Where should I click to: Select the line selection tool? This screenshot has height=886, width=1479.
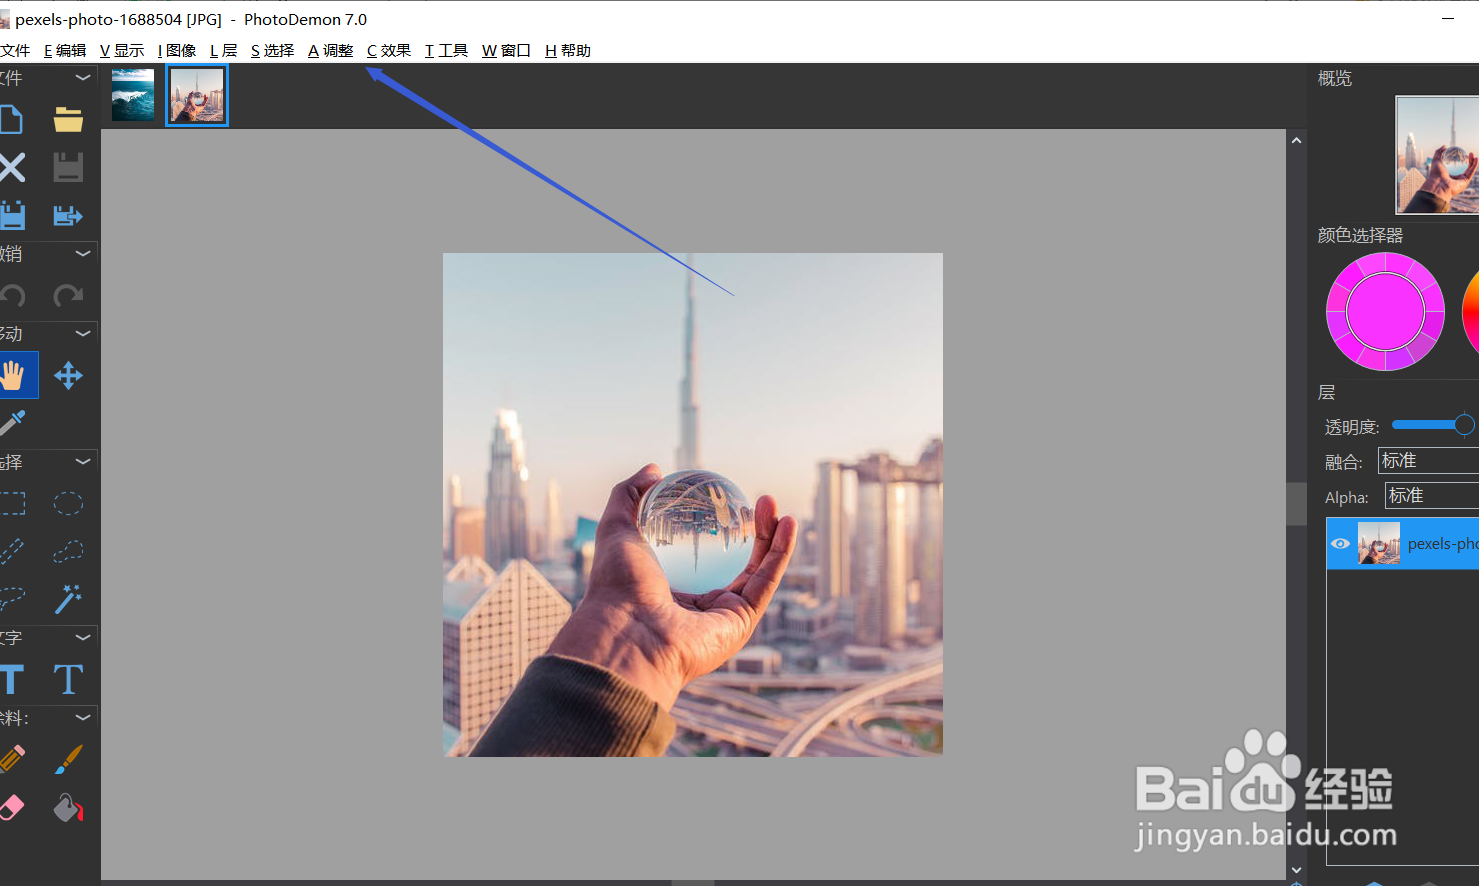[x=12, y=551]
